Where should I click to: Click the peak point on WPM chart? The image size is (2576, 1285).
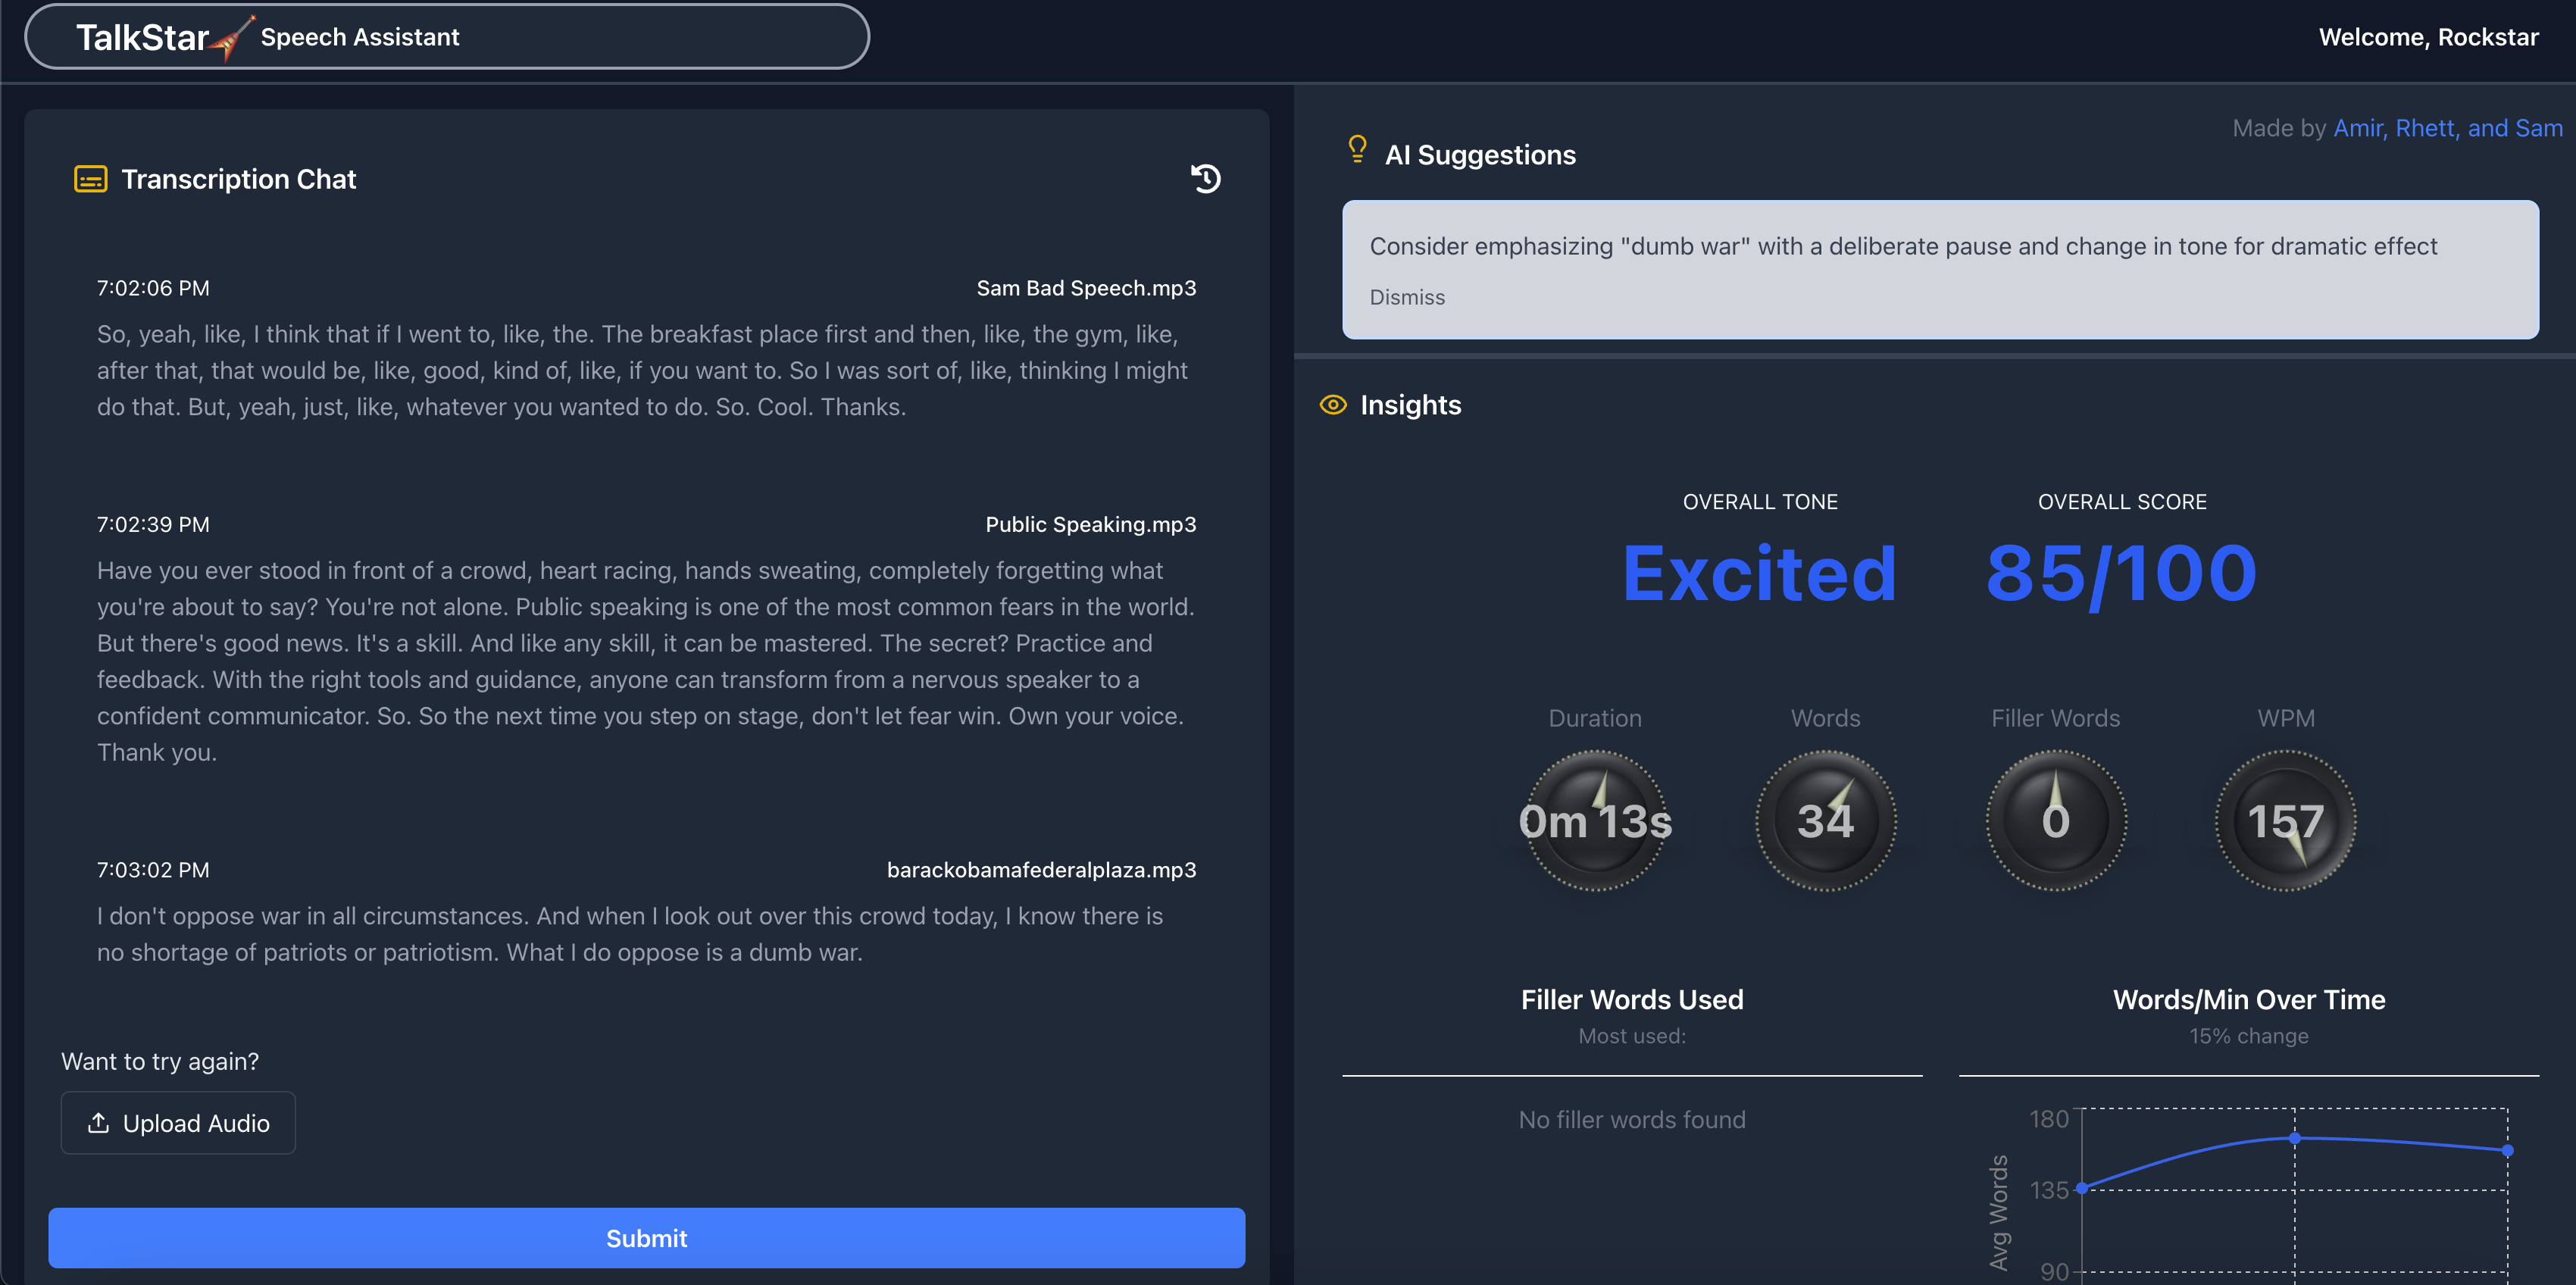(2294, 1138)
